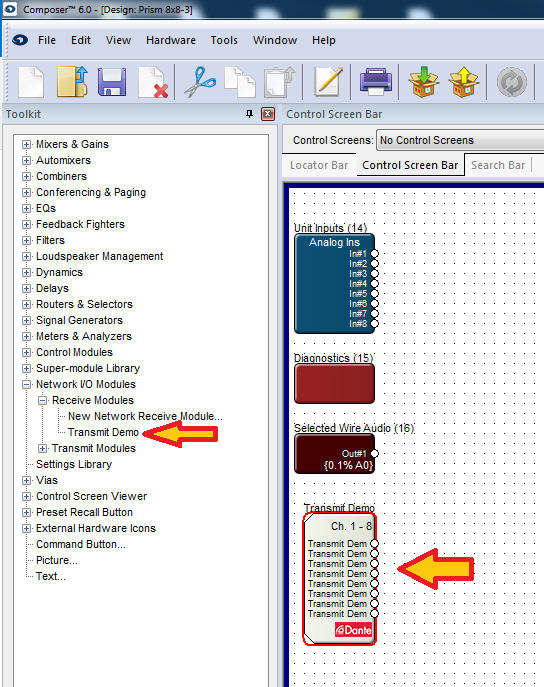
Task: Click the grey circular refresh icon
Action: 512,82
